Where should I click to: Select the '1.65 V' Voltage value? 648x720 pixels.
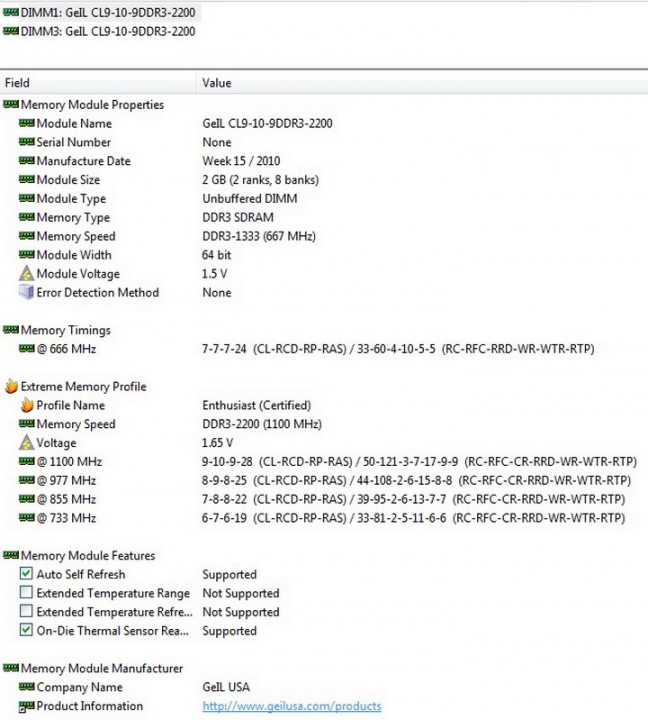coord(217,443)
